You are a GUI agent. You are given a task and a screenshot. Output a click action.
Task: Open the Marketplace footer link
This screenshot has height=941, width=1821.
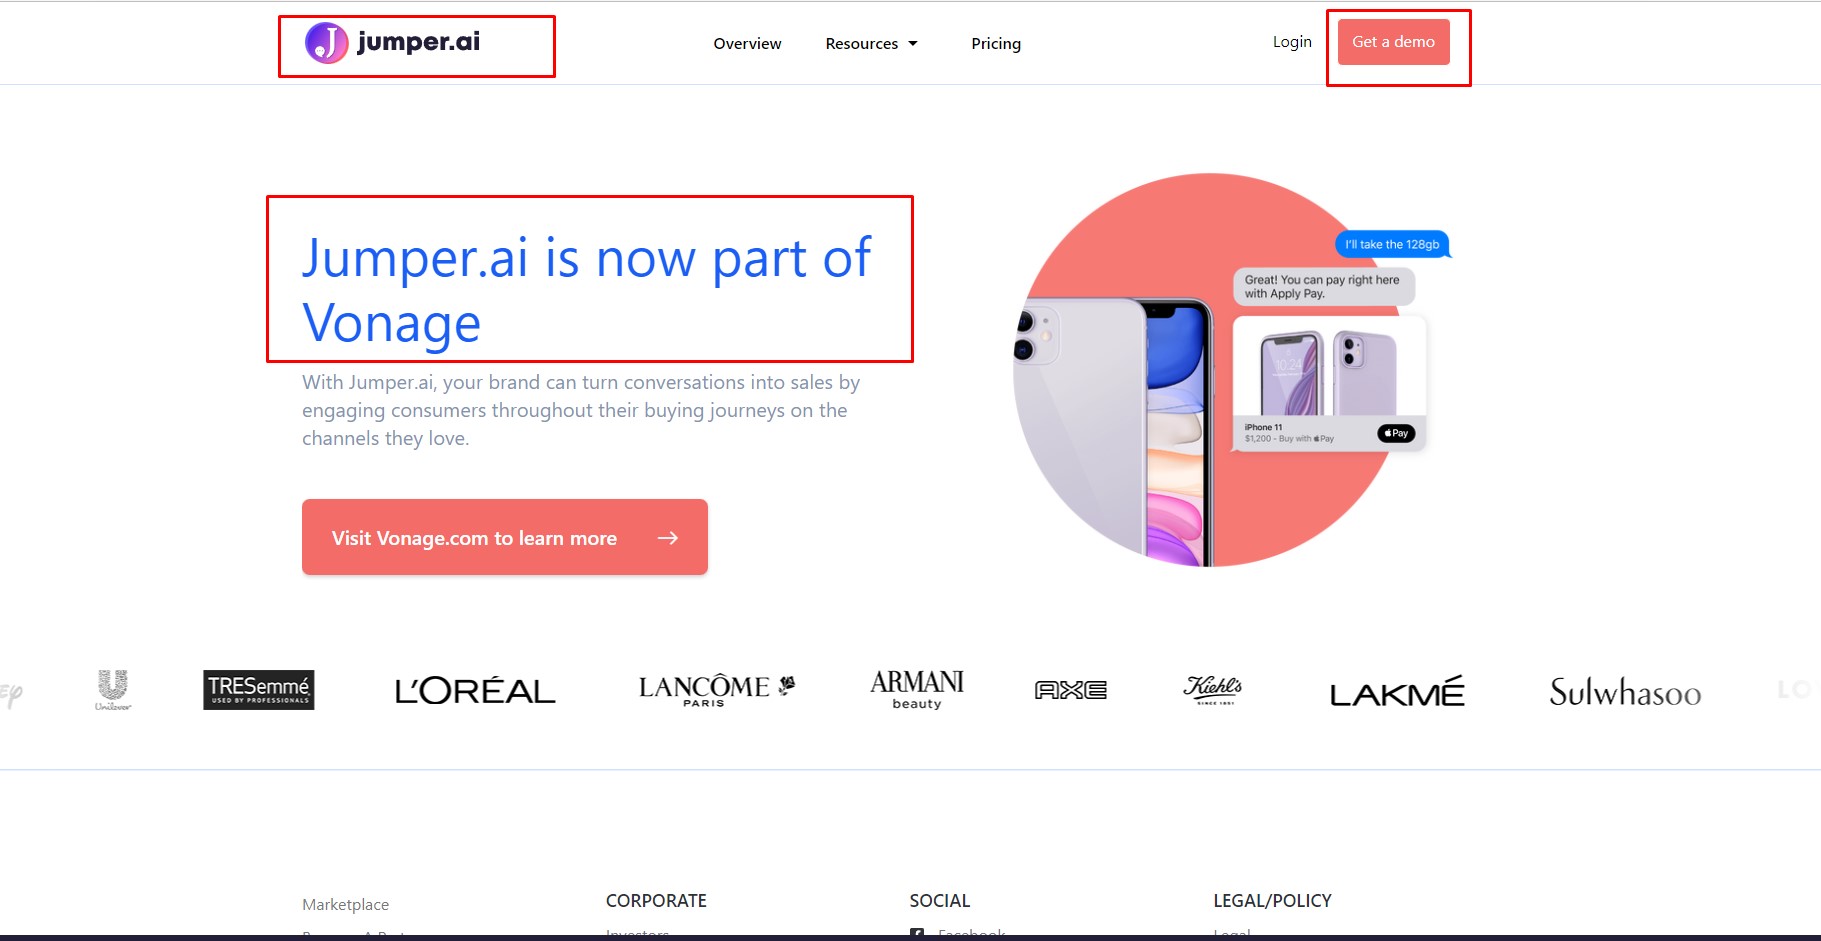tap(346, 904)
